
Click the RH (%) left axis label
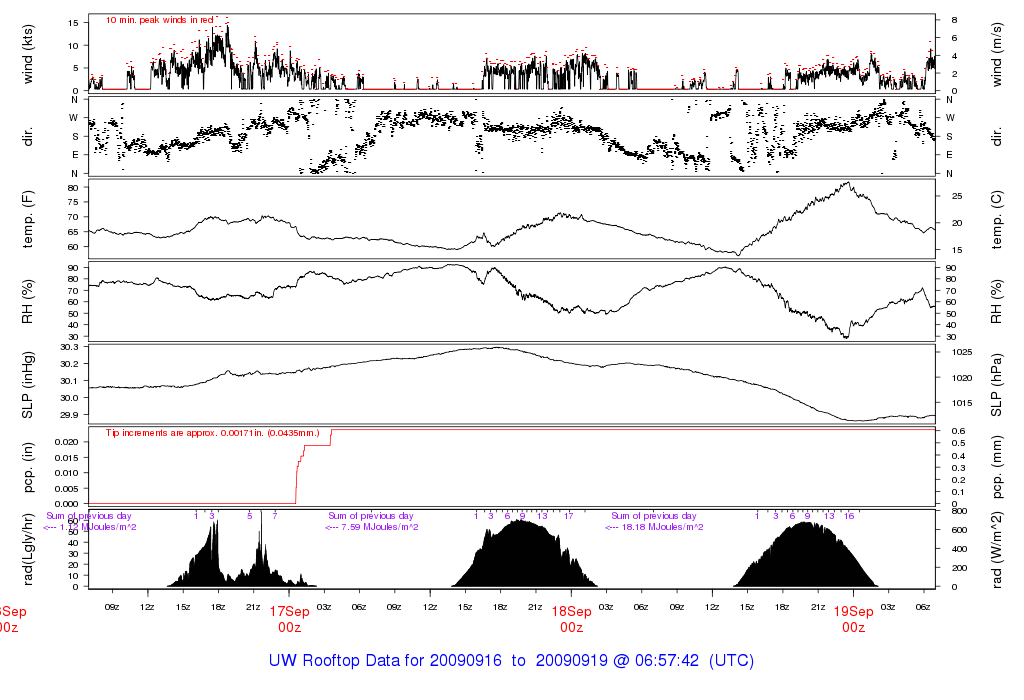tap(27, 302)
